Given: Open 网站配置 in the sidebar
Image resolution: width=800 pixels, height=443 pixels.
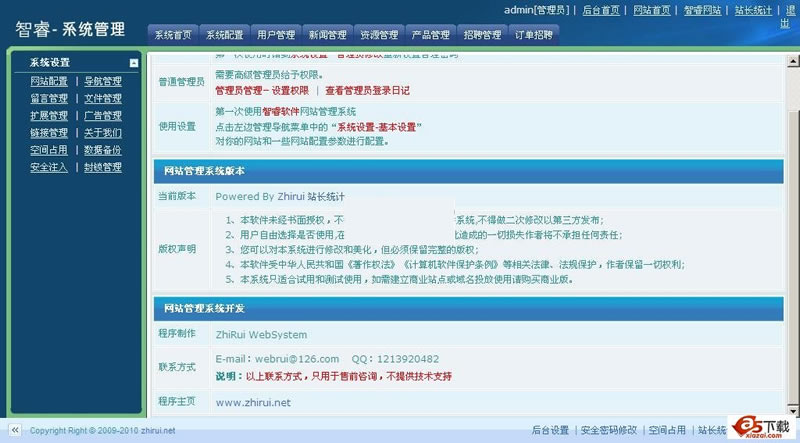Looking at the screenshot, I should coord(49,82).
